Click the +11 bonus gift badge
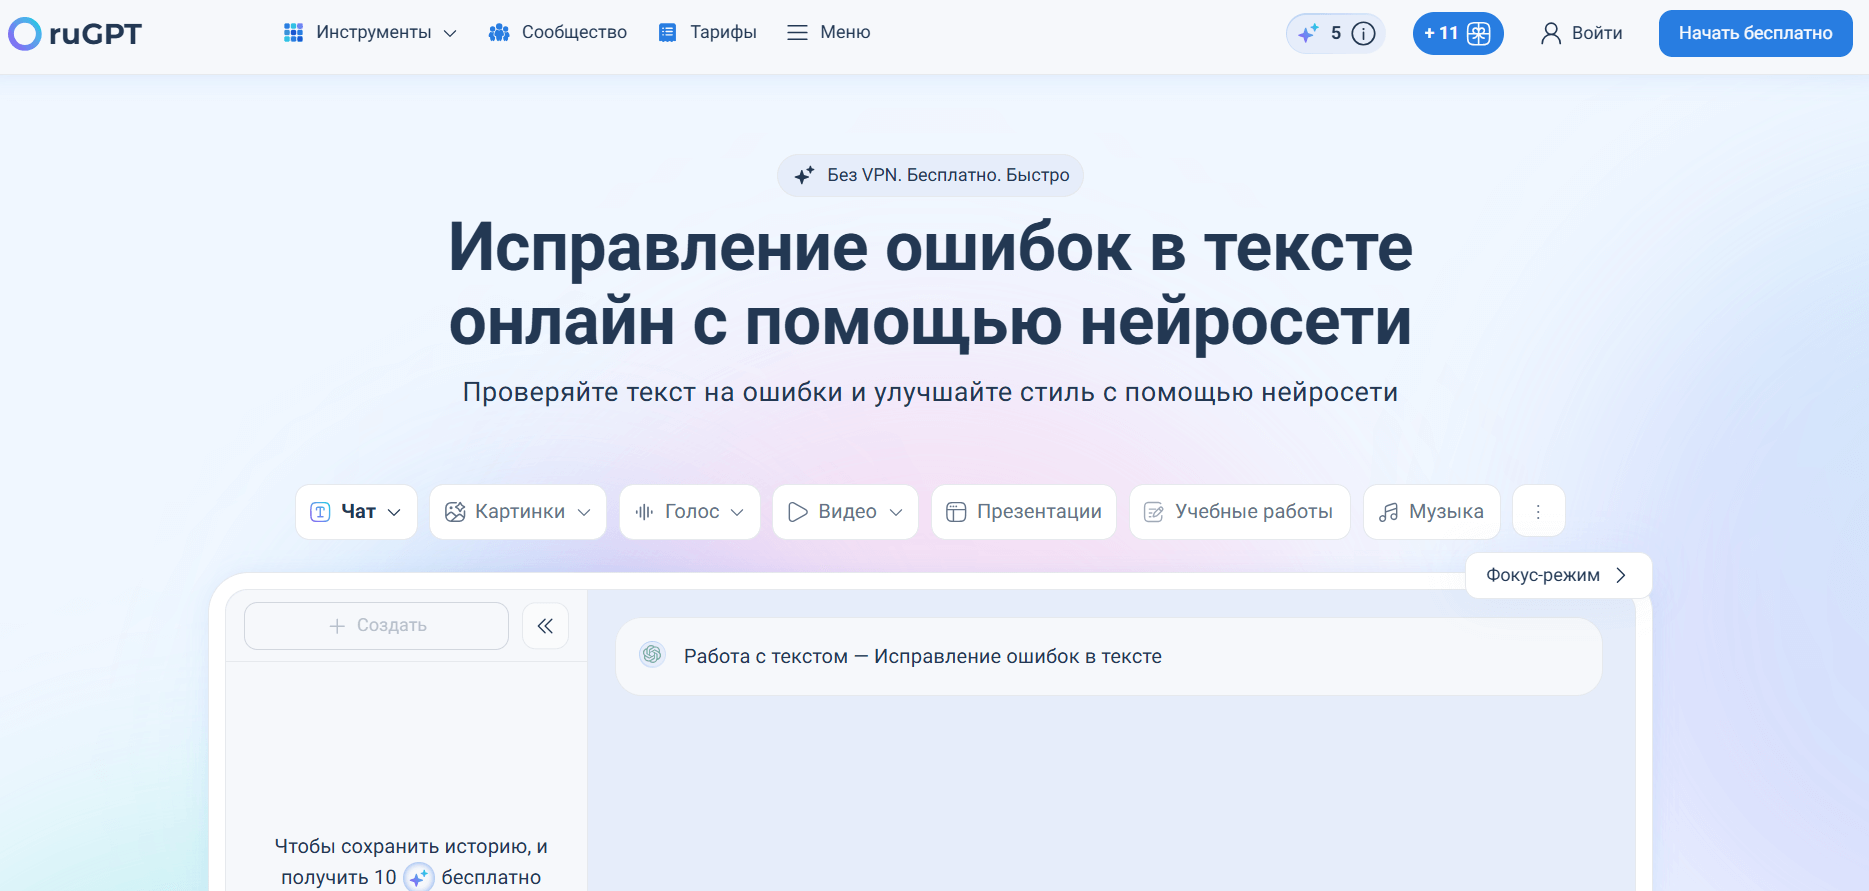Screen dimensions: 1869x891 1457,34
